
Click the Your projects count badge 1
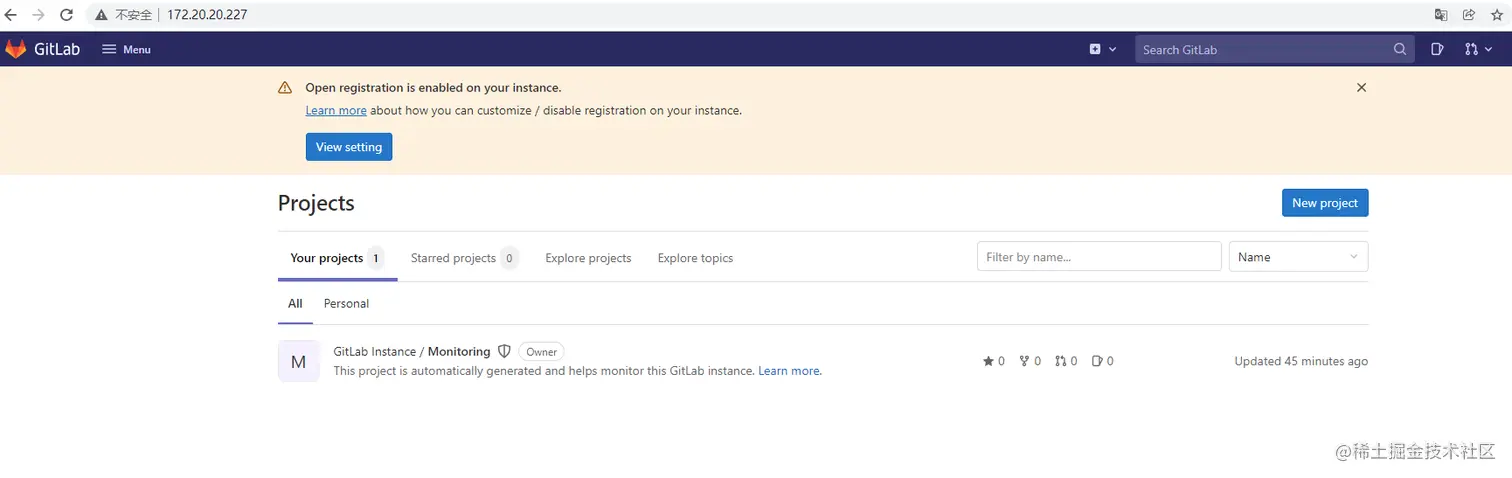376,258
